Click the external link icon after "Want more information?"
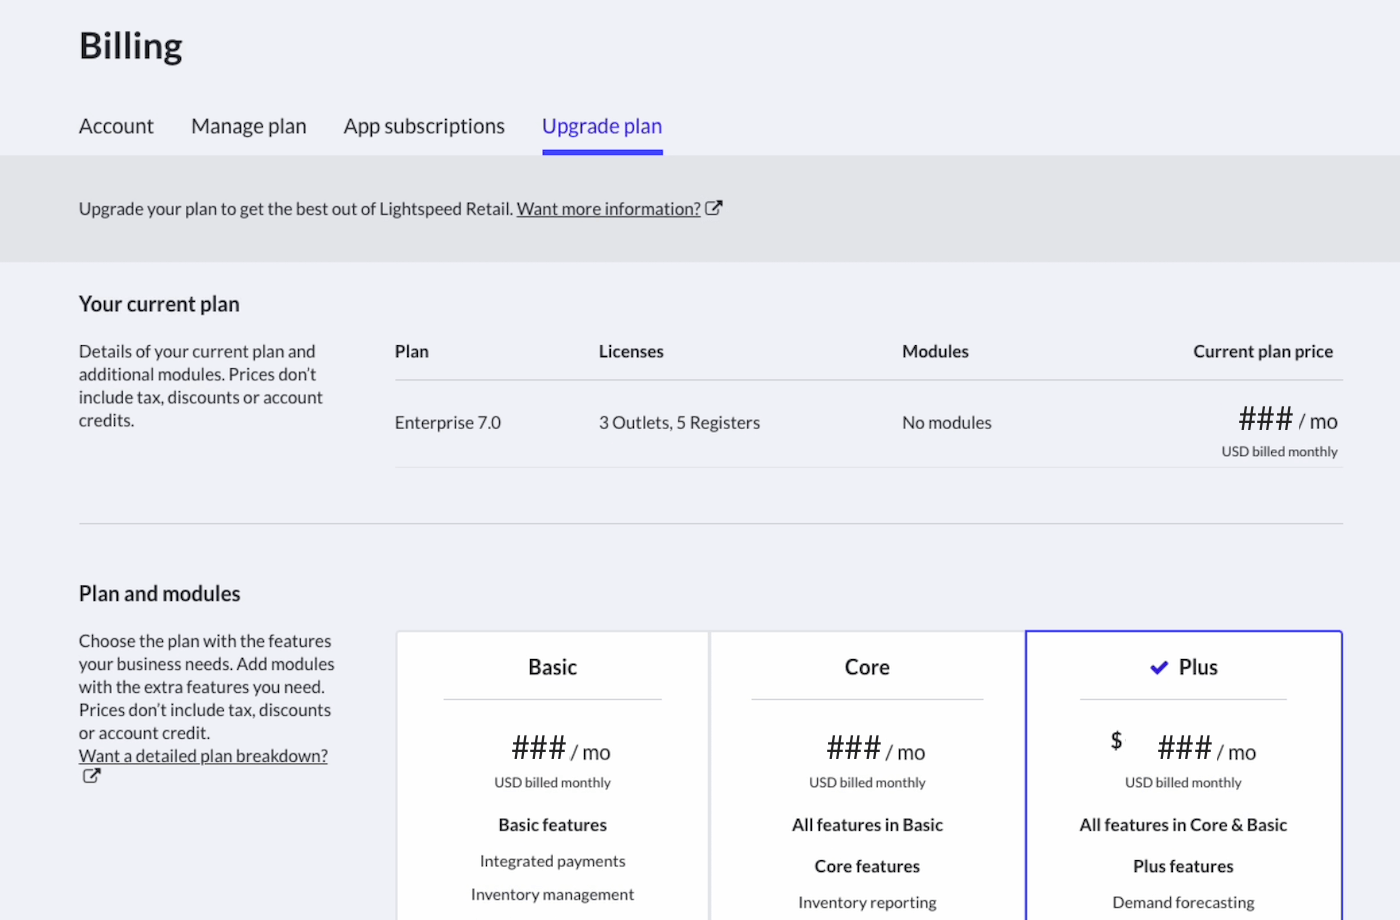Image resolution: width=1400 pixels, height=920 pixels. [x=714, y=207]
